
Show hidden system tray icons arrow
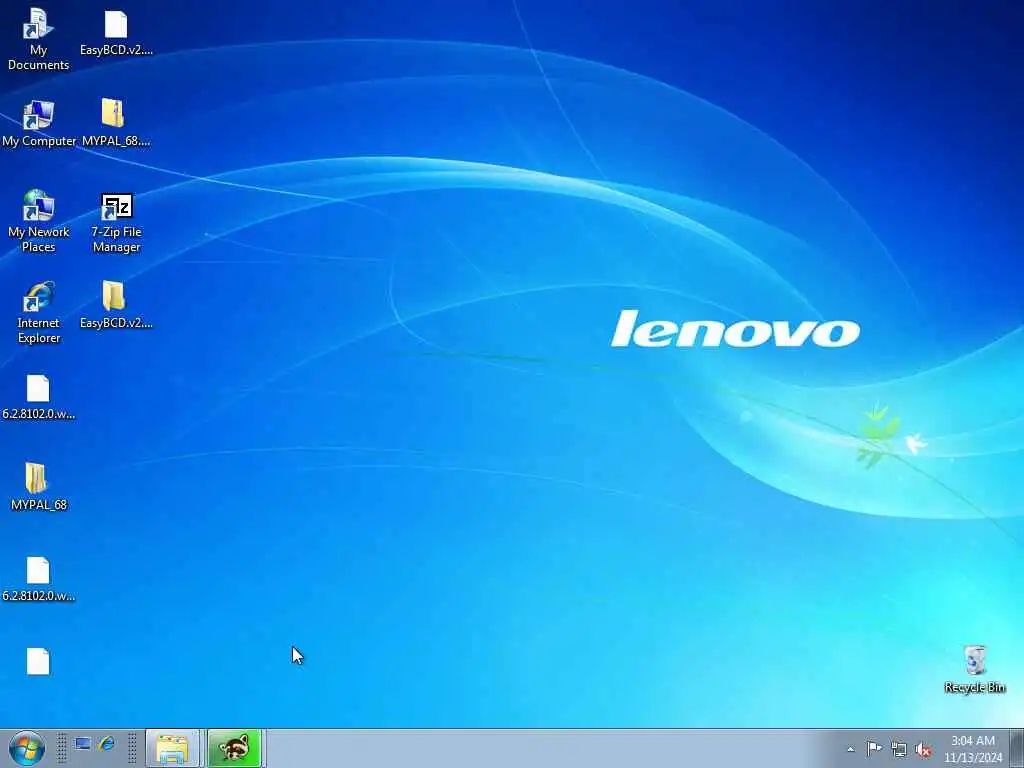click(850, 749)
